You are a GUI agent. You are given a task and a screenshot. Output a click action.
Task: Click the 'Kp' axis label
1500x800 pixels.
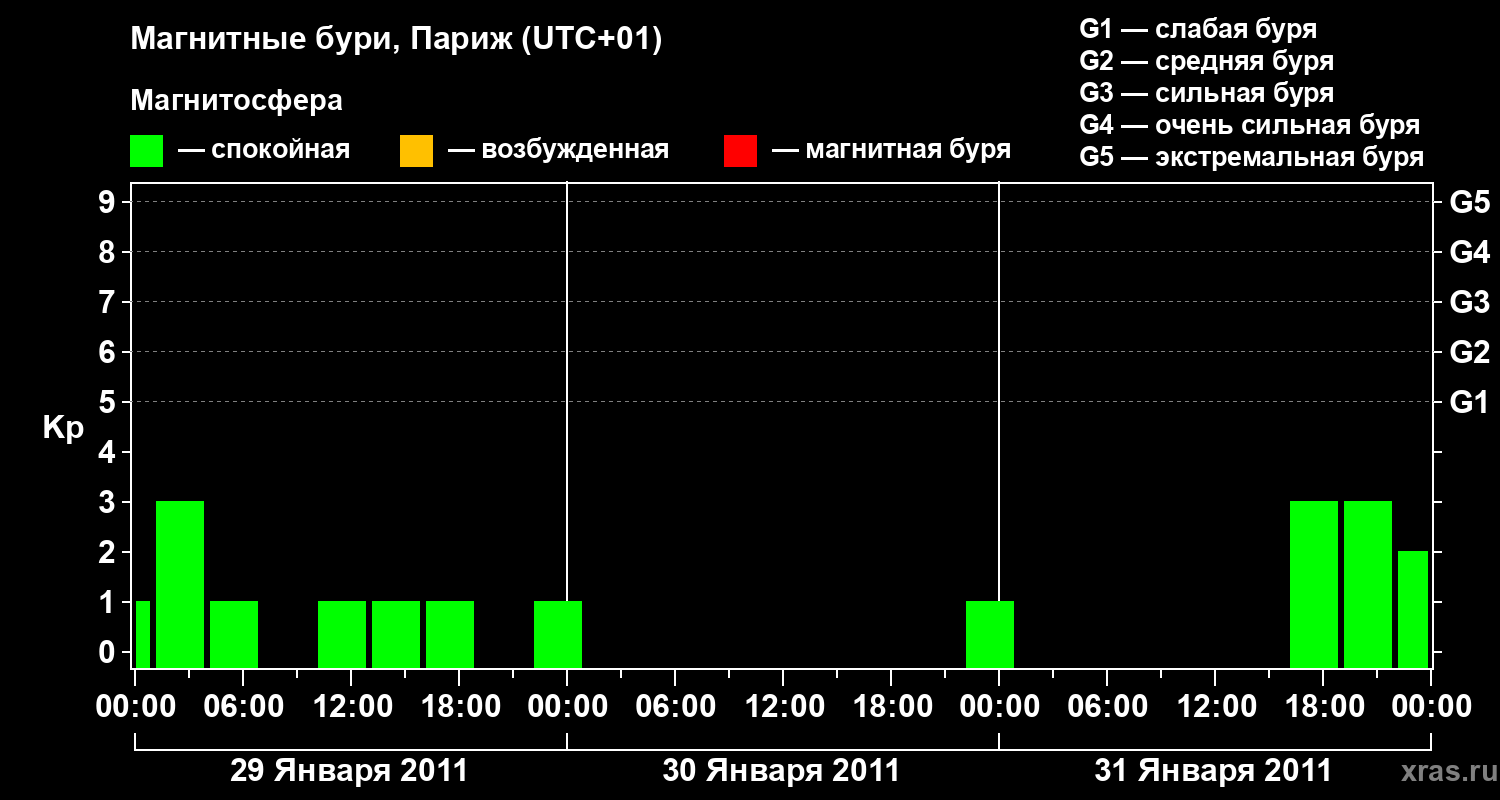[x=63, y=429]
